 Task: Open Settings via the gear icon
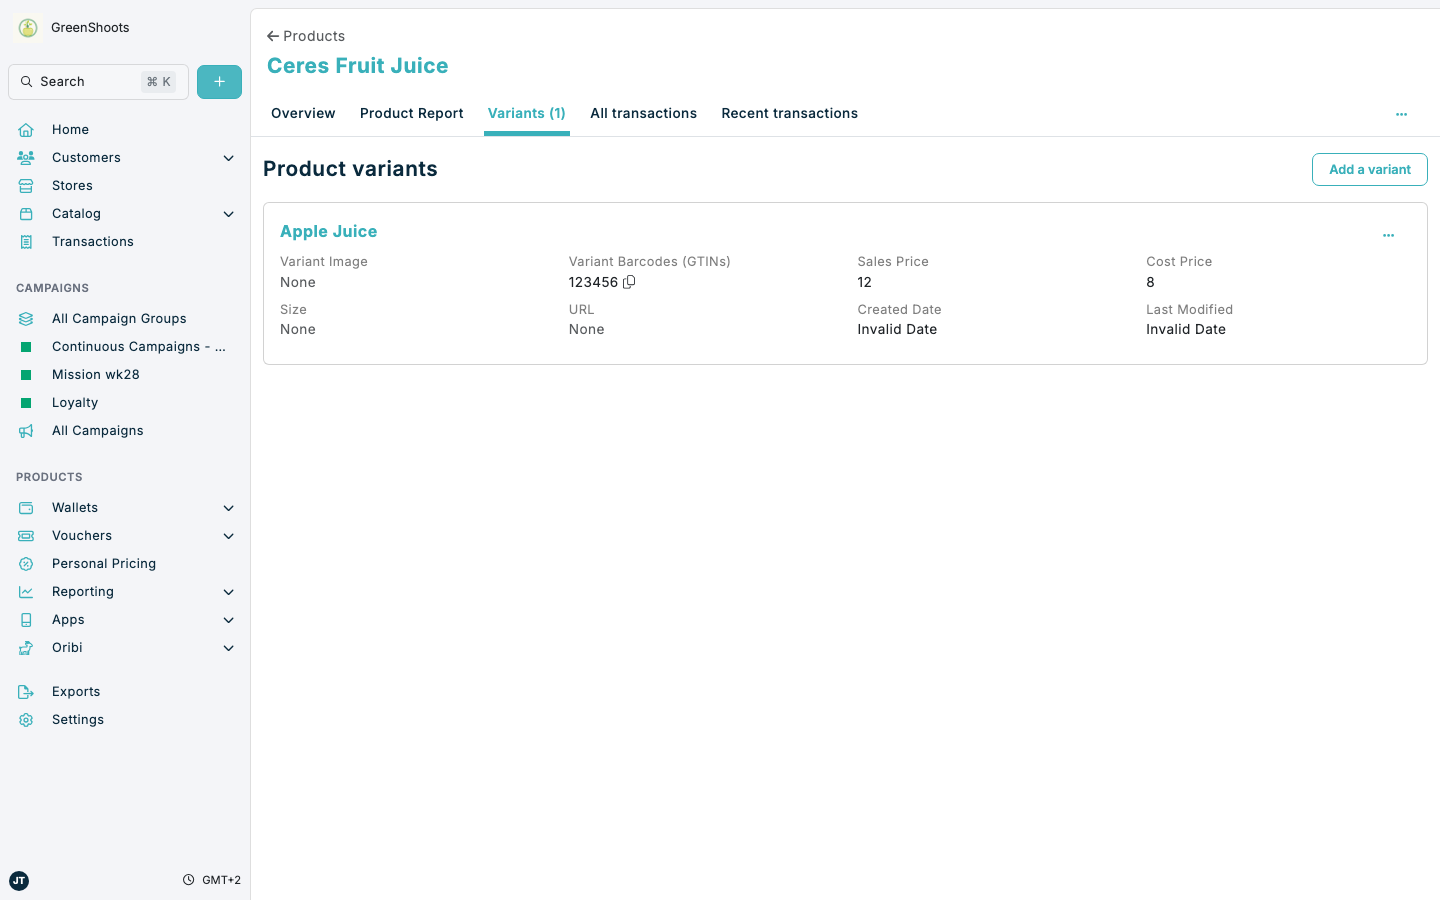26,719
